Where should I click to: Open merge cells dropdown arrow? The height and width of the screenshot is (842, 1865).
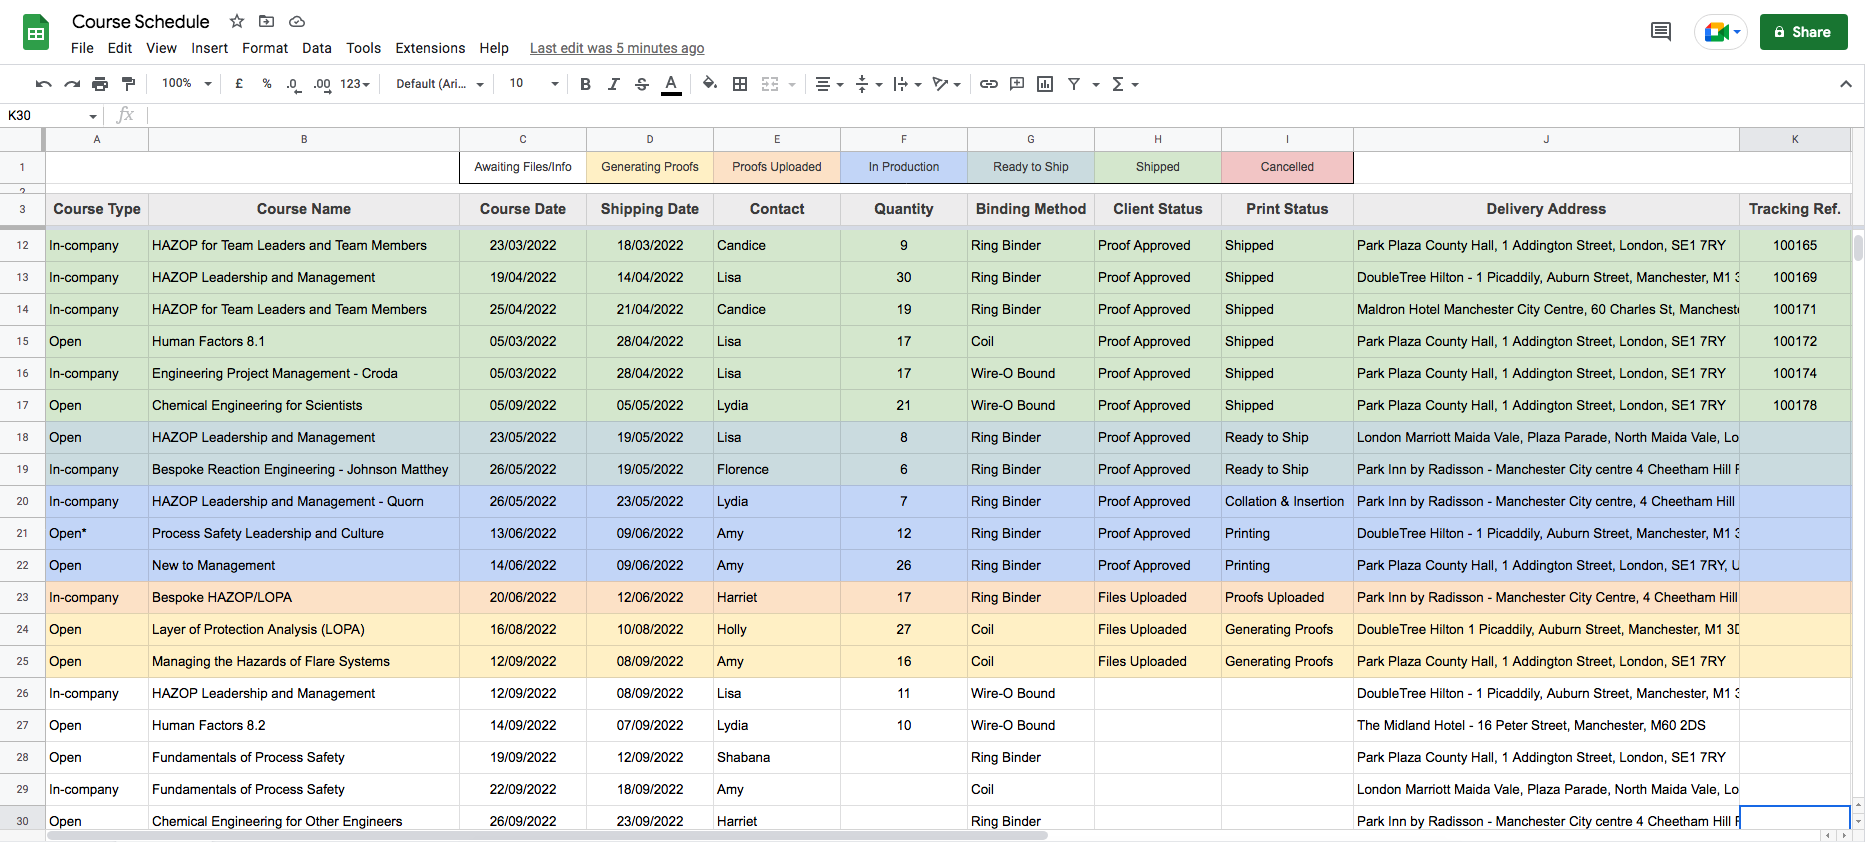click(x=792, y=85)
